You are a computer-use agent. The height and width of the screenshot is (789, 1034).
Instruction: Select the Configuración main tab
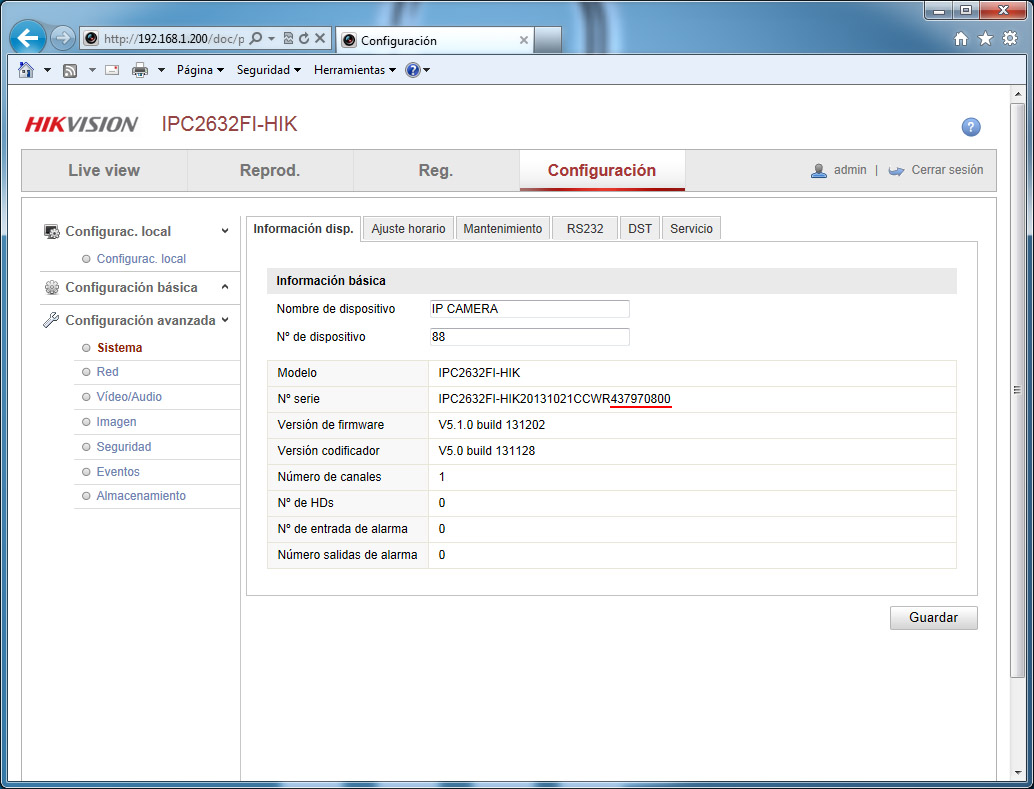602,170
